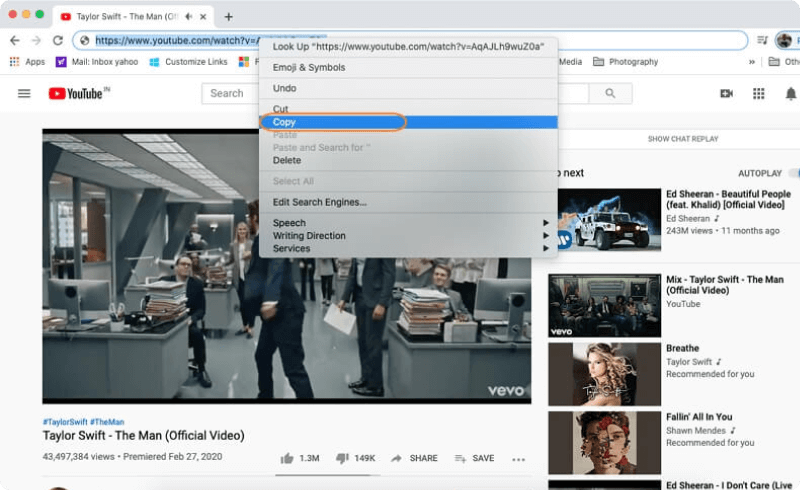The image size is (800, 490).
Task: Click the create video camera icon
Action: pyautogui.click(x=726, y=93)
